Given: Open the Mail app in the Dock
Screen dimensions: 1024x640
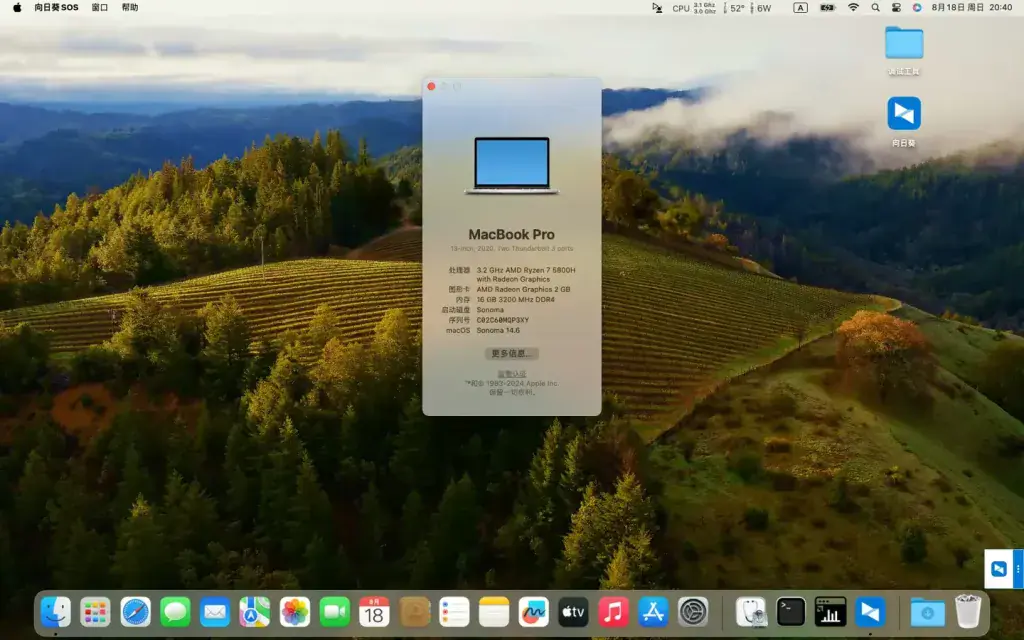Looking at the screenshot, I should tap(215, 612).
